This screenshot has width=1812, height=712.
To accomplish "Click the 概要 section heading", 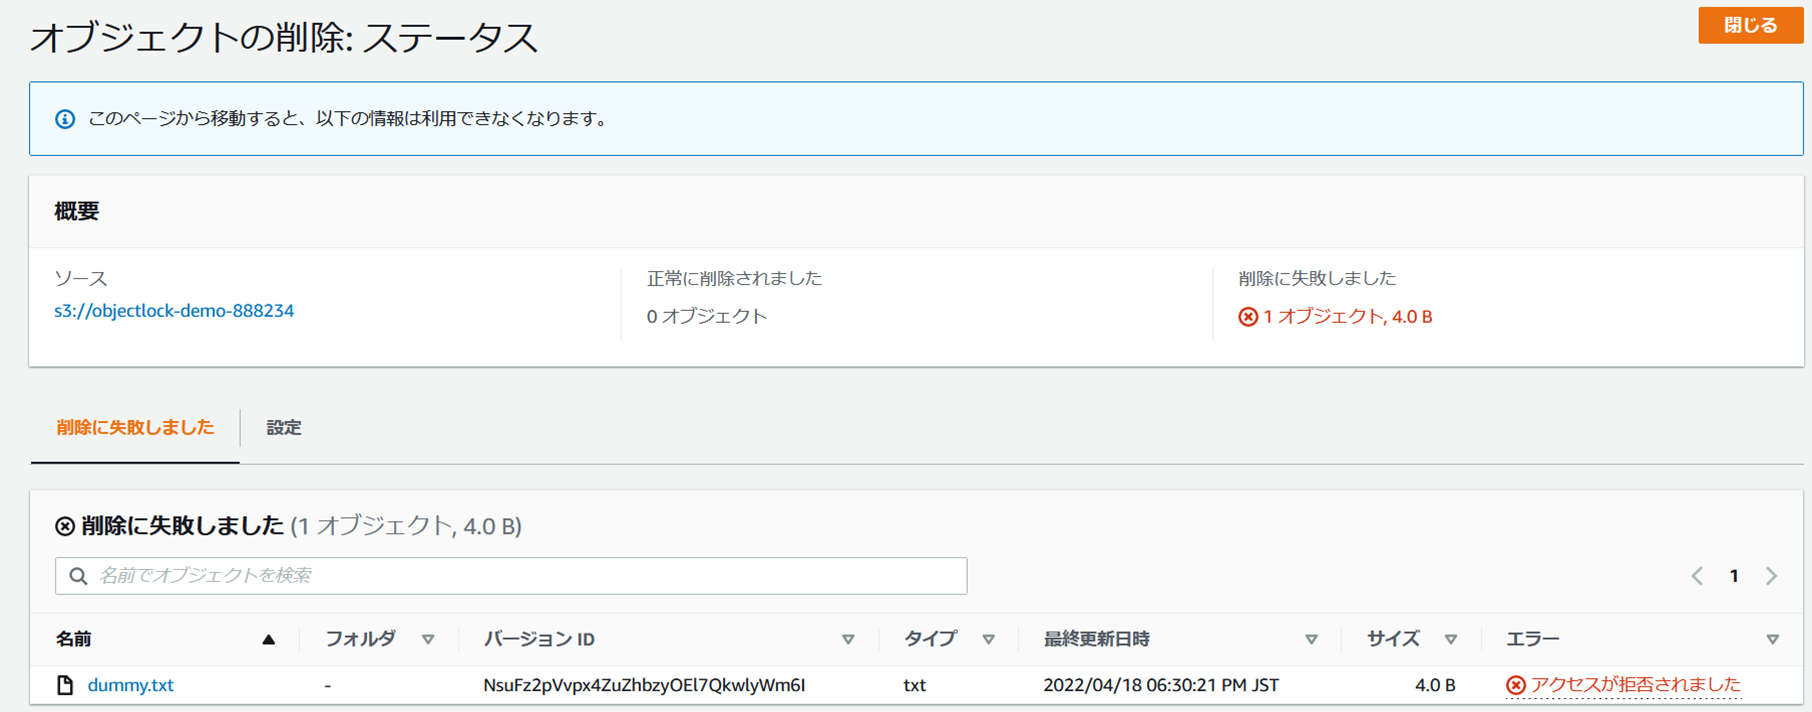I will point(77,212).
